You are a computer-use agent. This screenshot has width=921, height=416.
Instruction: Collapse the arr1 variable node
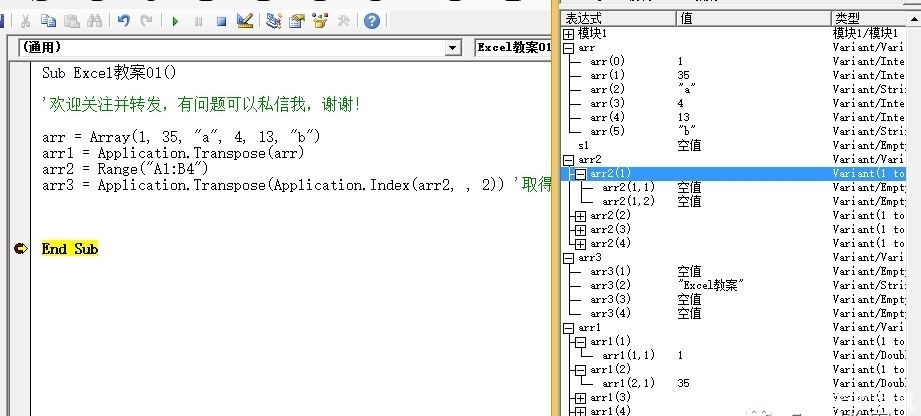[568, 328]
